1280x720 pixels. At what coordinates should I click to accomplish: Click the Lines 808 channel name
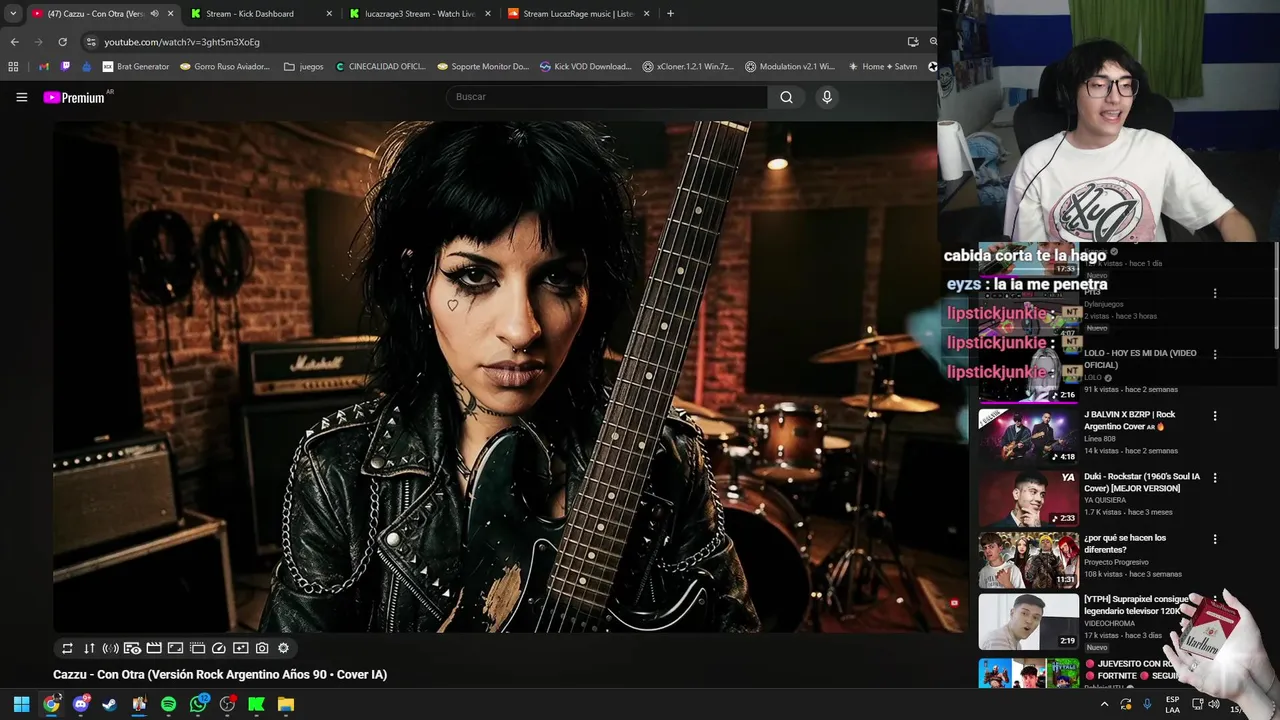click(1100, 439)
